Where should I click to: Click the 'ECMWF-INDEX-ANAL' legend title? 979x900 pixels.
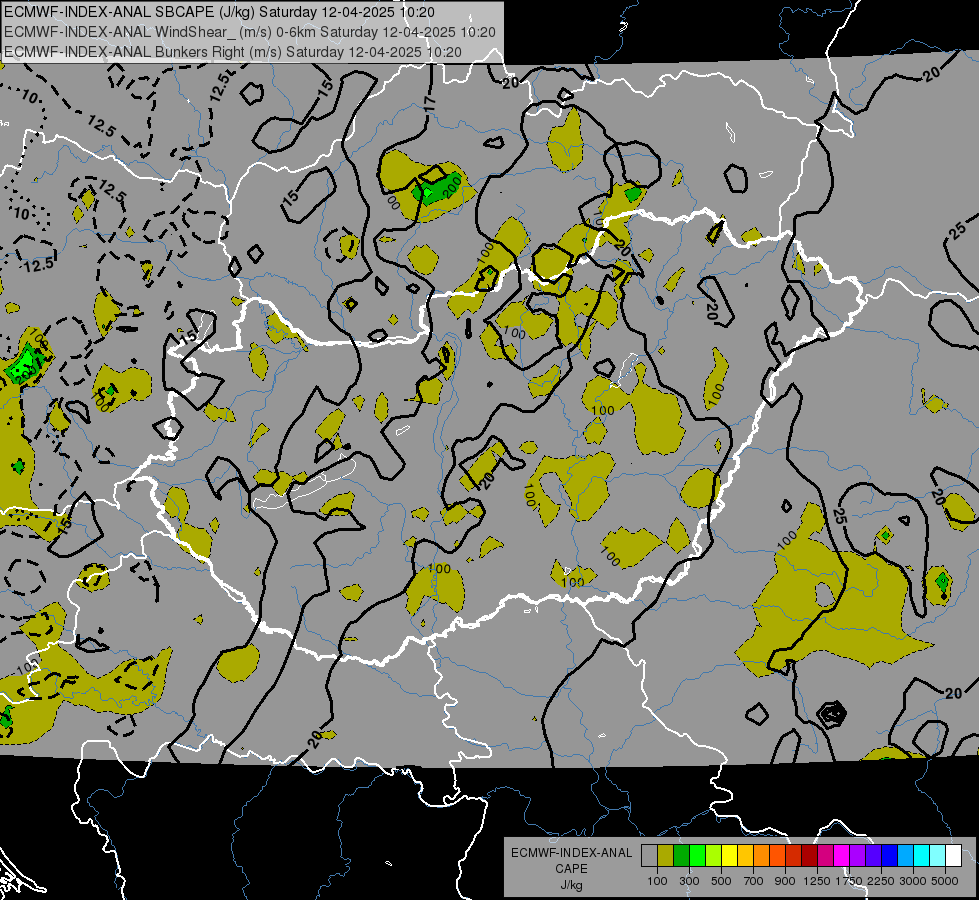coord(571,853)
